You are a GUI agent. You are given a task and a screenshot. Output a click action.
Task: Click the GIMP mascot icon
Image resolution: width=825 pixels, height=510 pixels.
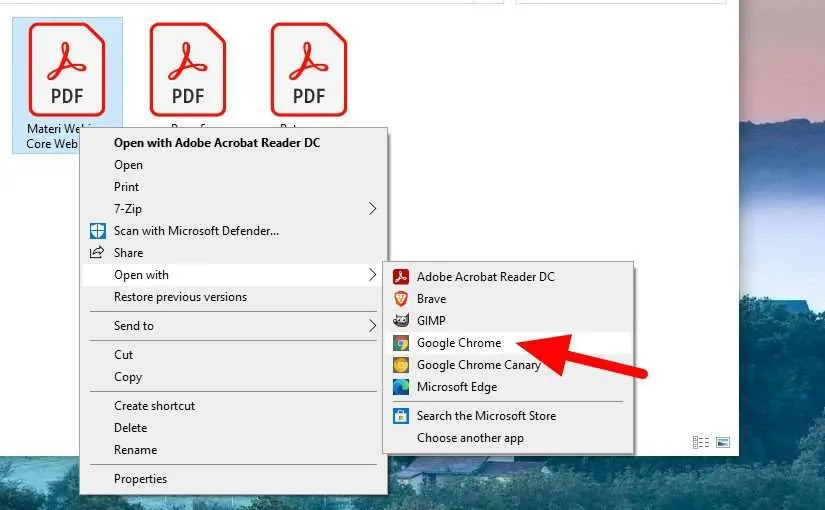coord(401,321)
